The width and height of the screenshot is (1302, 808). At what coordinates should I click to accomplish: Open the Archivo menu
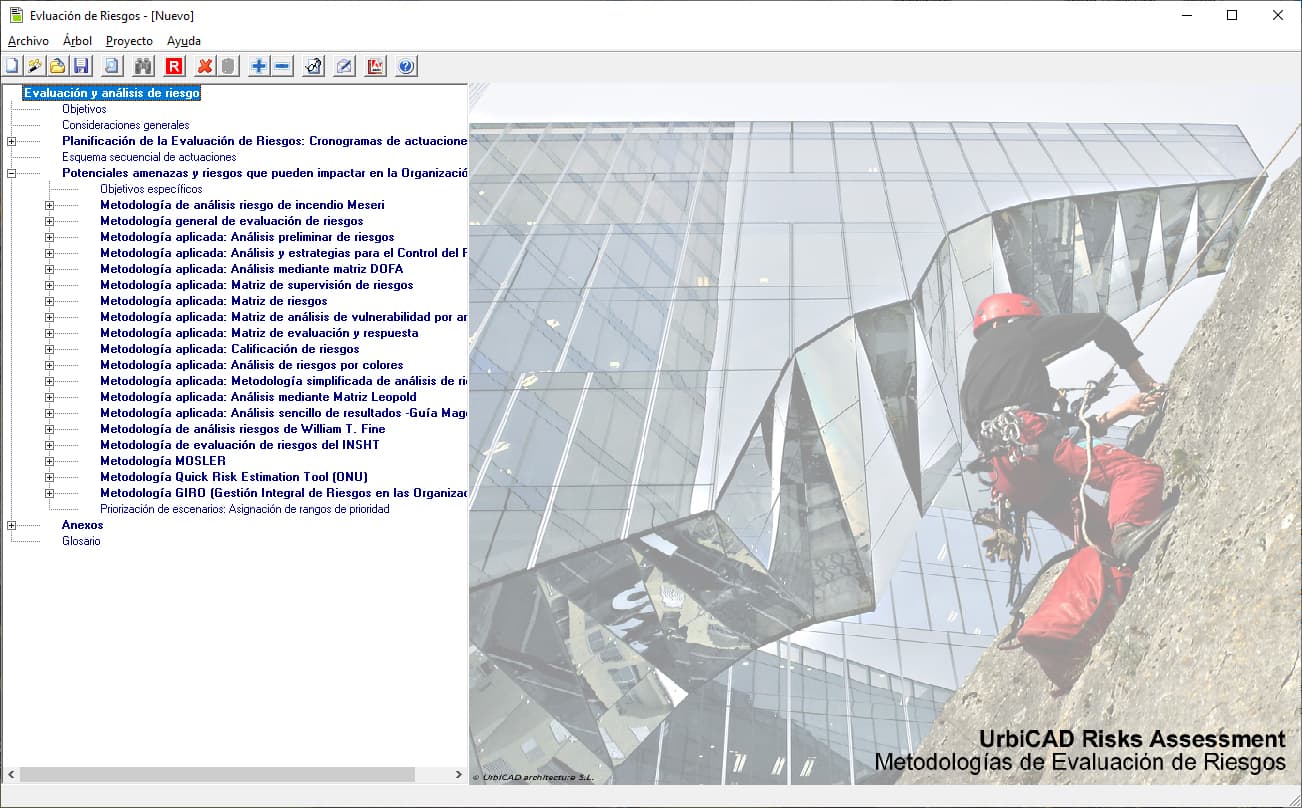coord(28,41)
